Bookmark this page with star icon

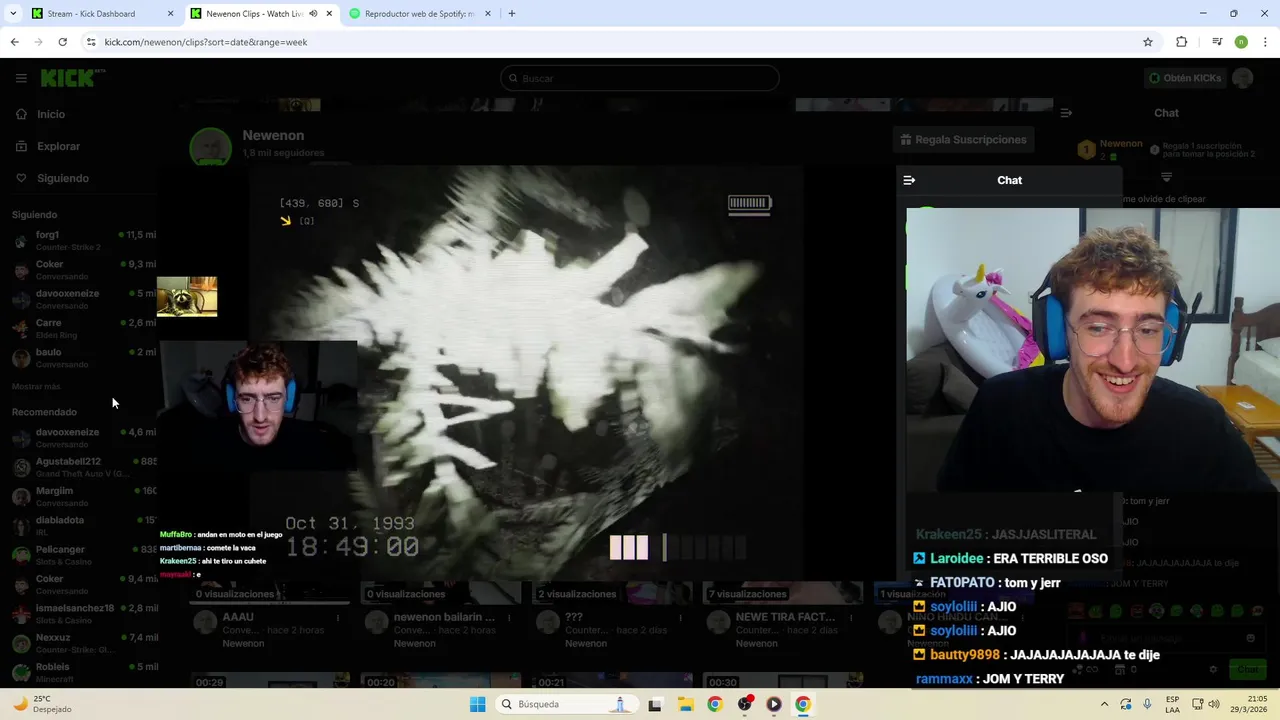coord(1148,42)
